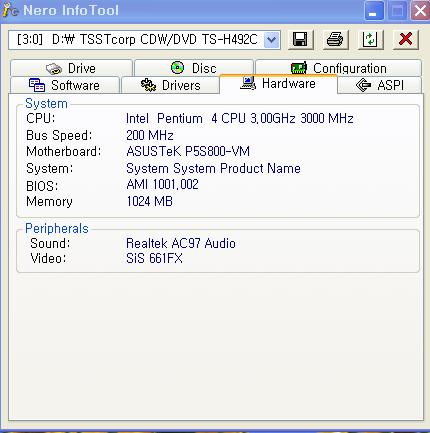The height and width of the screenshot is (433, 430).
Task: Switch to the Software tab
Action: click(65, 85)
